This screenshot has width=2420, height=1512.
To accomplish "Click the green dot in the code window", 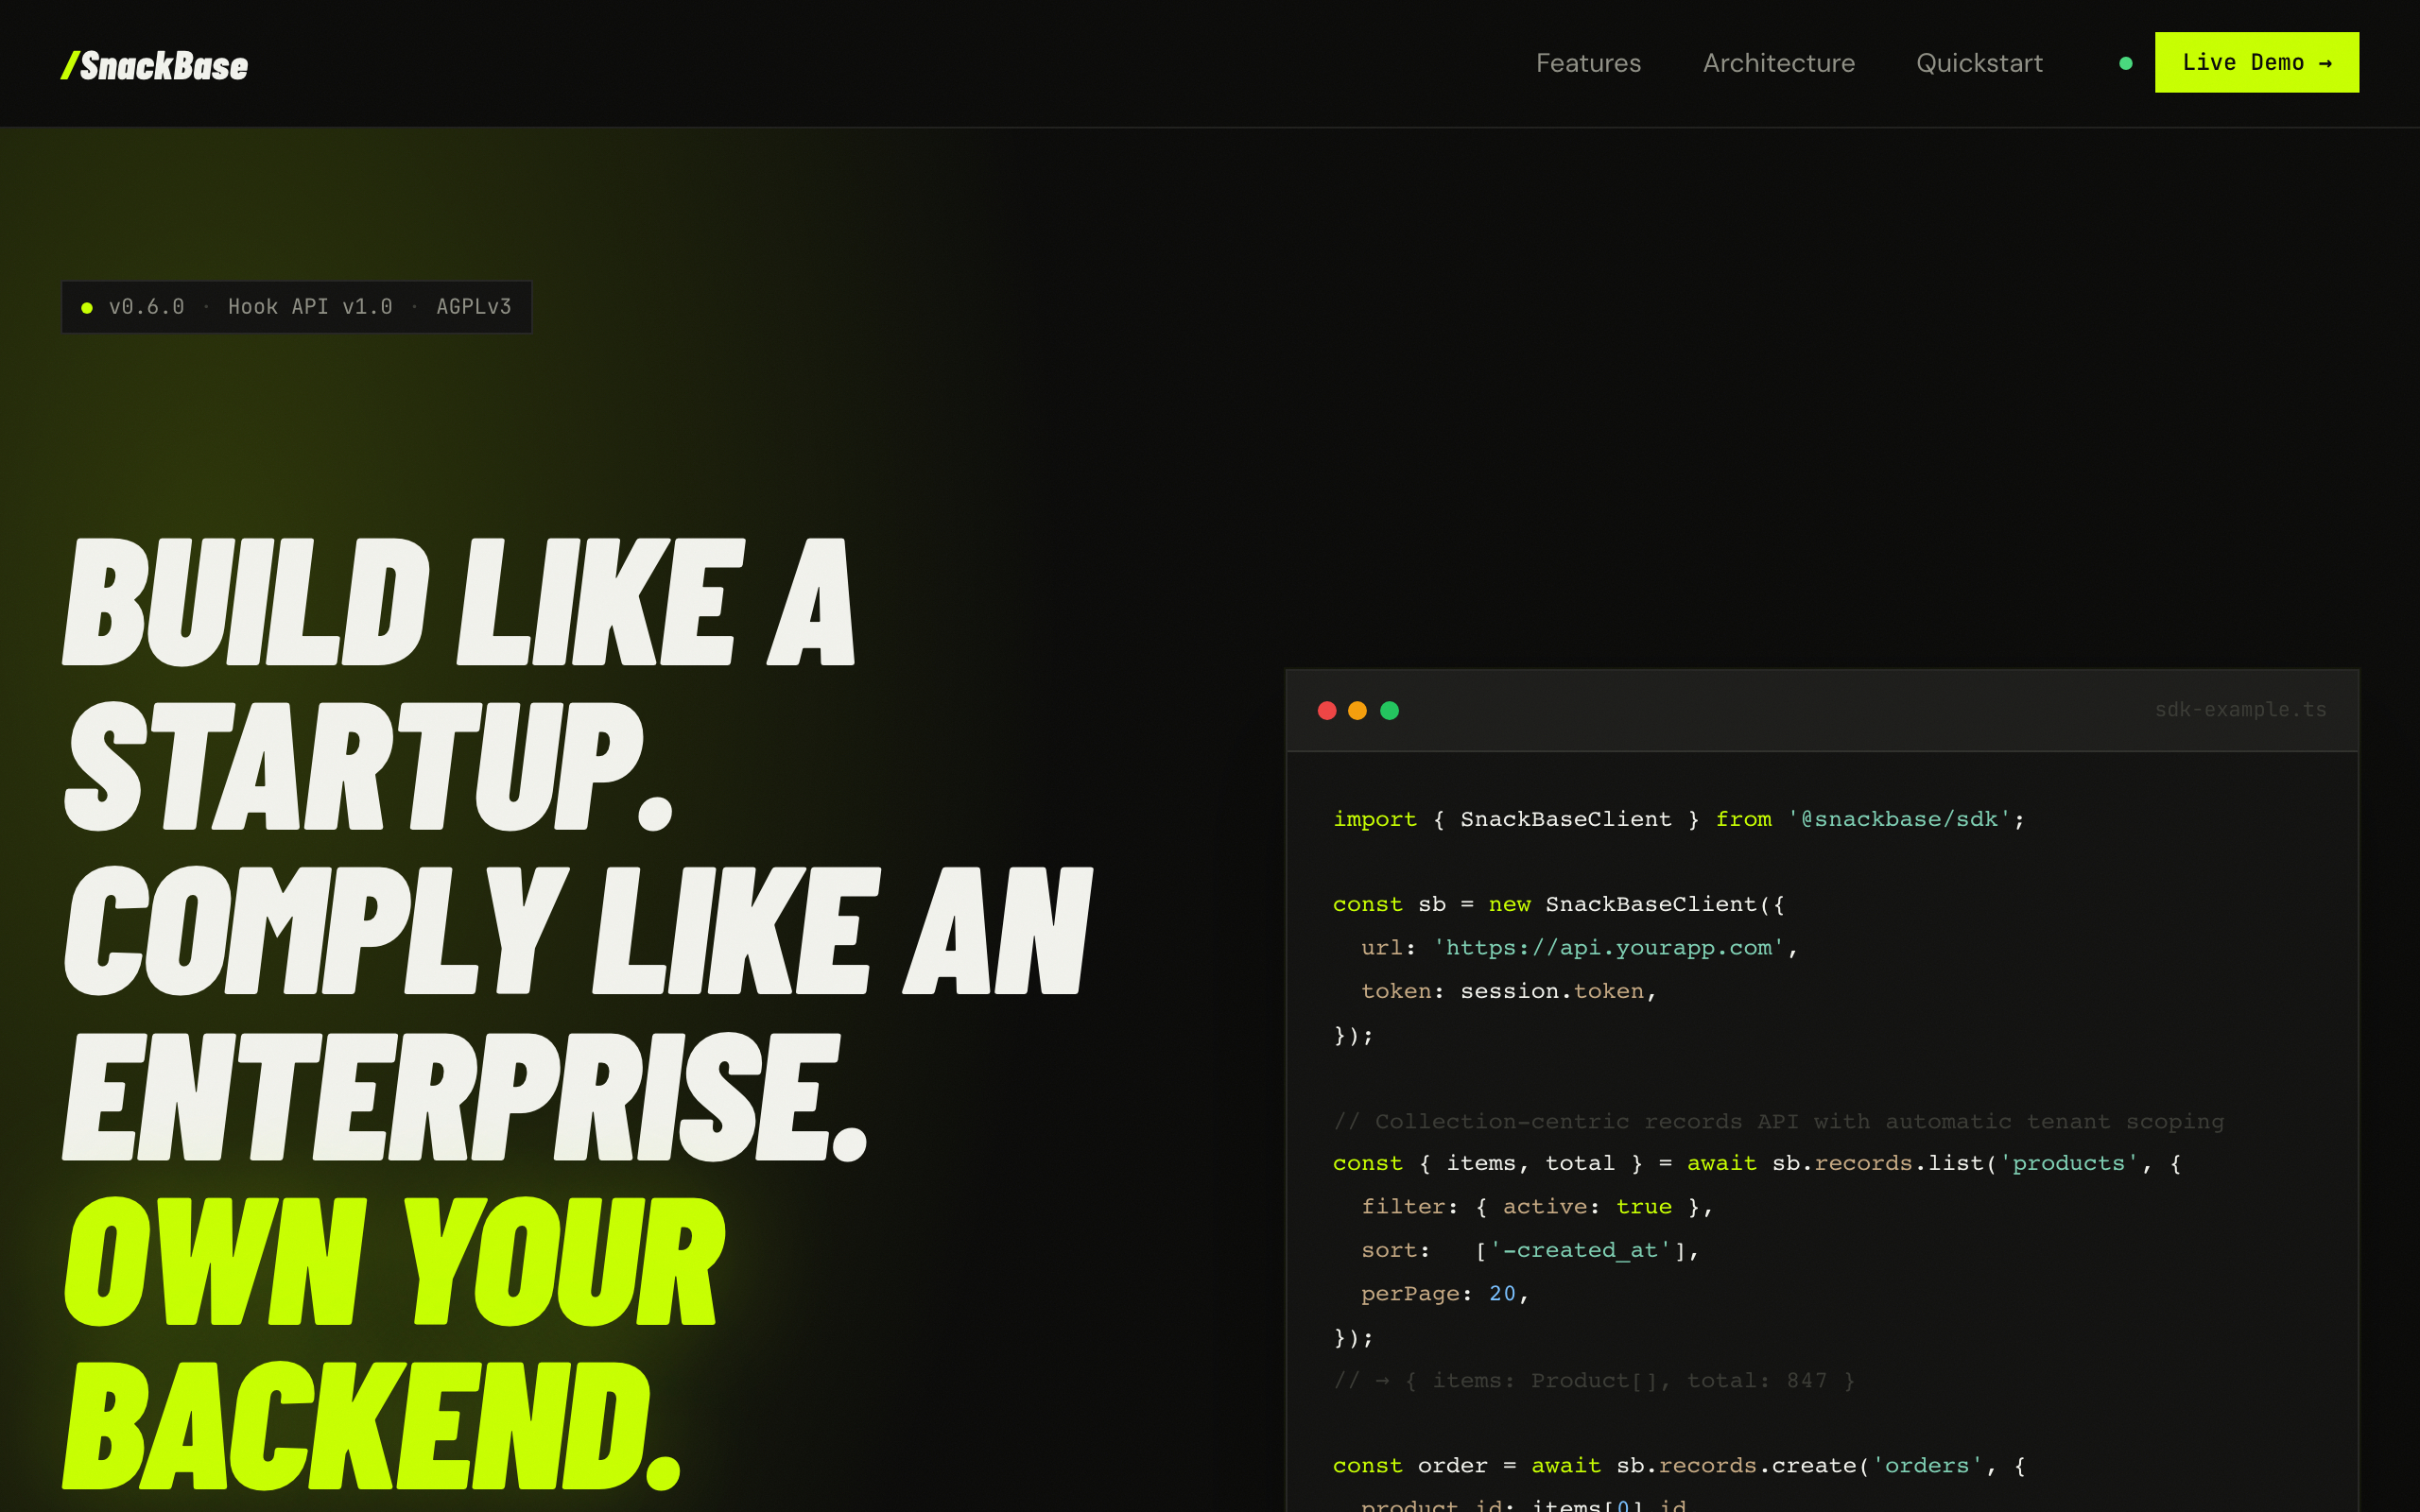I will (x=1389, y=710).
